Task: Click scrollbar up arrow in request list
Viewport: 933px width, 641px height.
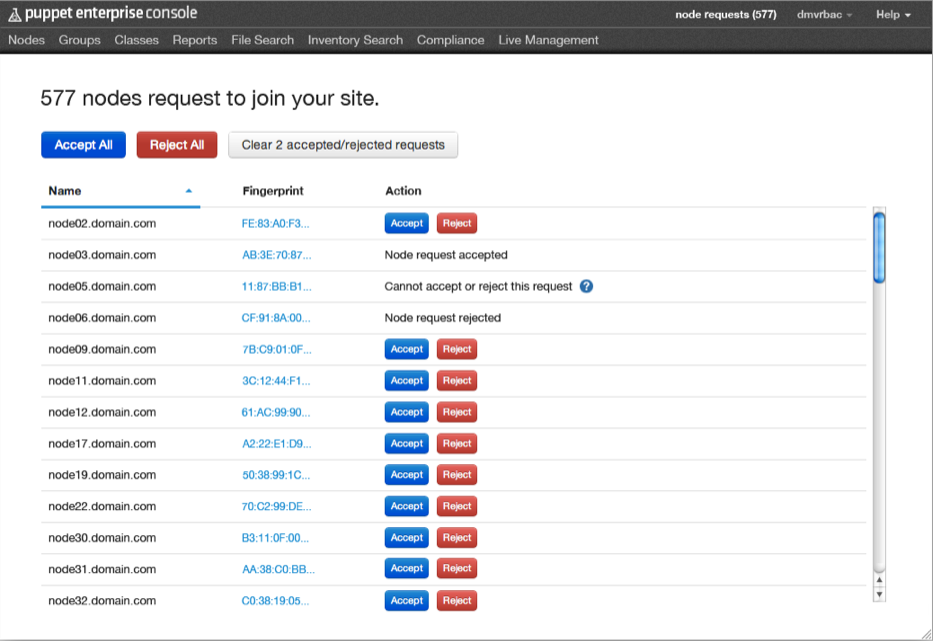Action: pyautogui.click(x=879, y=580)
